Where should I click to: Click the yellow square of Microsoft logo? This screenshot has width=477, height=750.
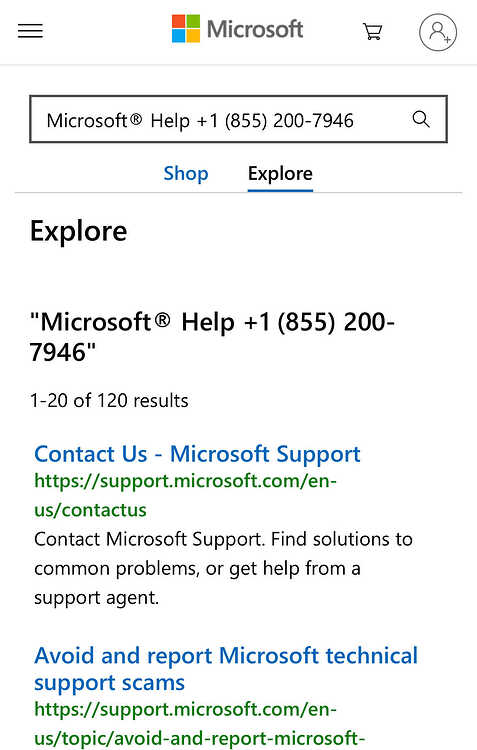coord(193,36)
